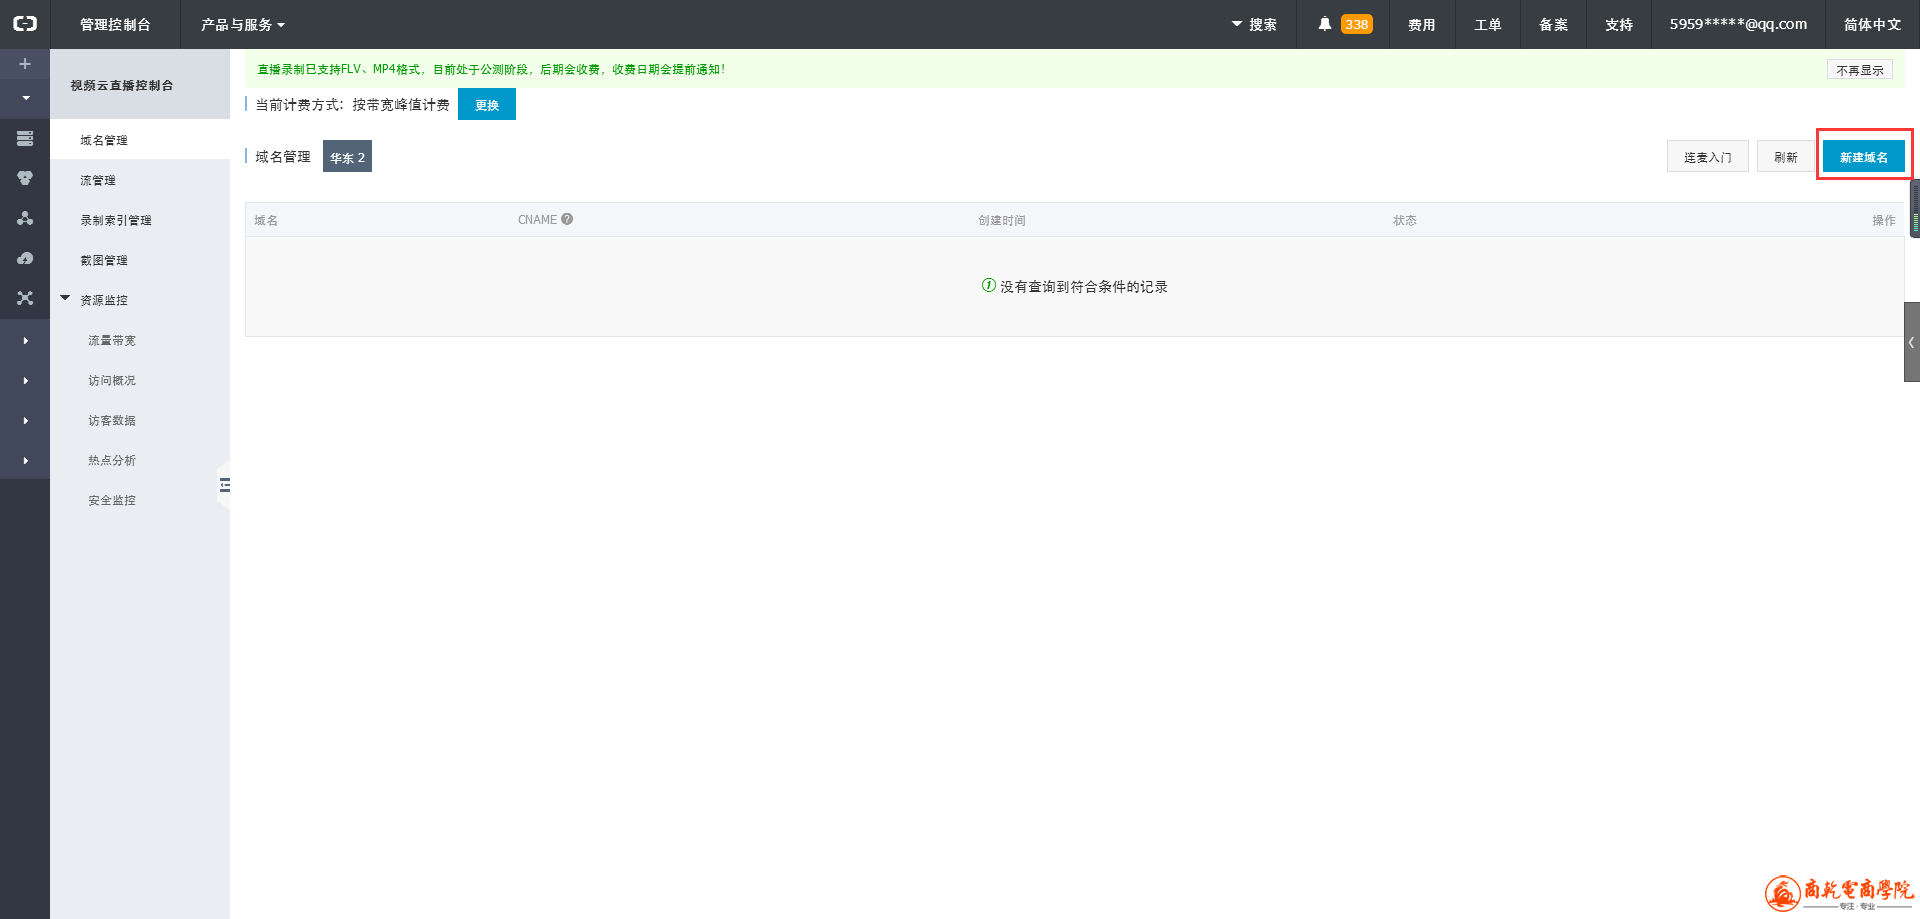Screen dimensions: 1920x919
Task: Click the info icon beside 没有查询到符合条件的记录
Action: tap(988, 285)
